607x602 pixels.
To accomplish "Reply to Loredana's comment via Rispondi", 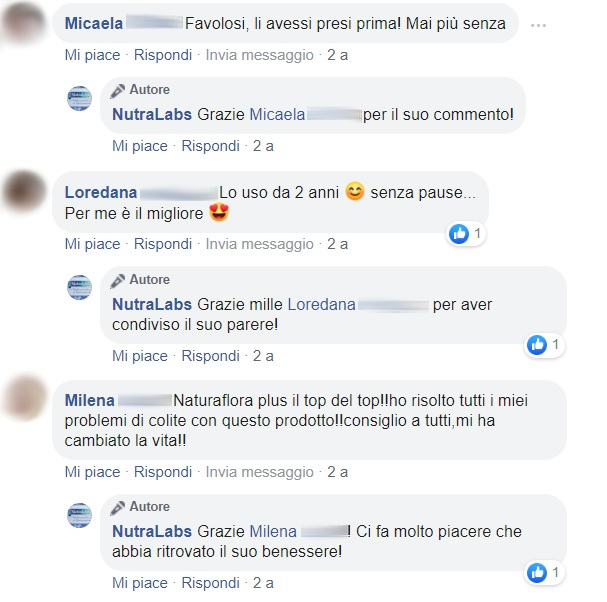I will [x=163, y=244].
